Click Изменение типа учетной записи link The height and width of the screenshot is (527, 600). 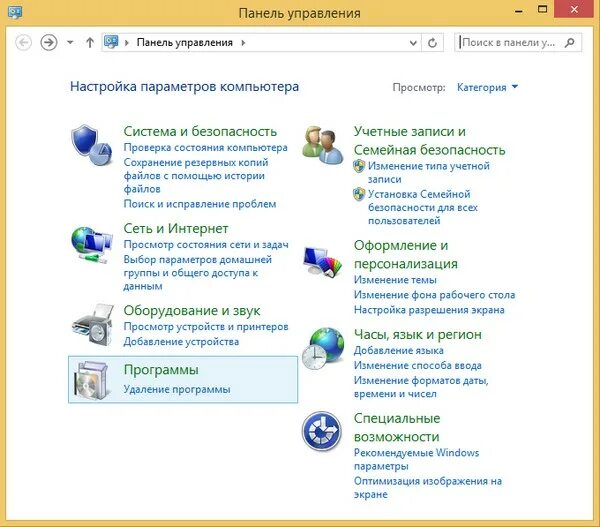point(429,173)
